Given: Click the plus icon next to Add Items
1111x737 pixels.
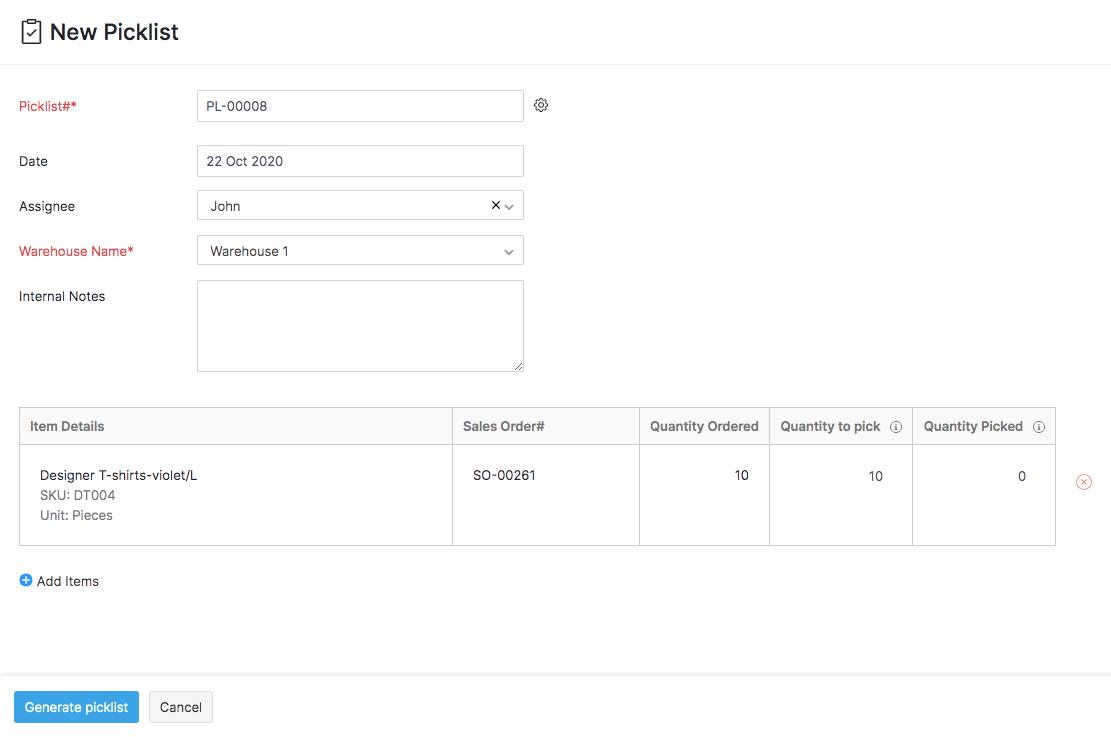Looking at the screenshot, I should click(x=24, y=581).
